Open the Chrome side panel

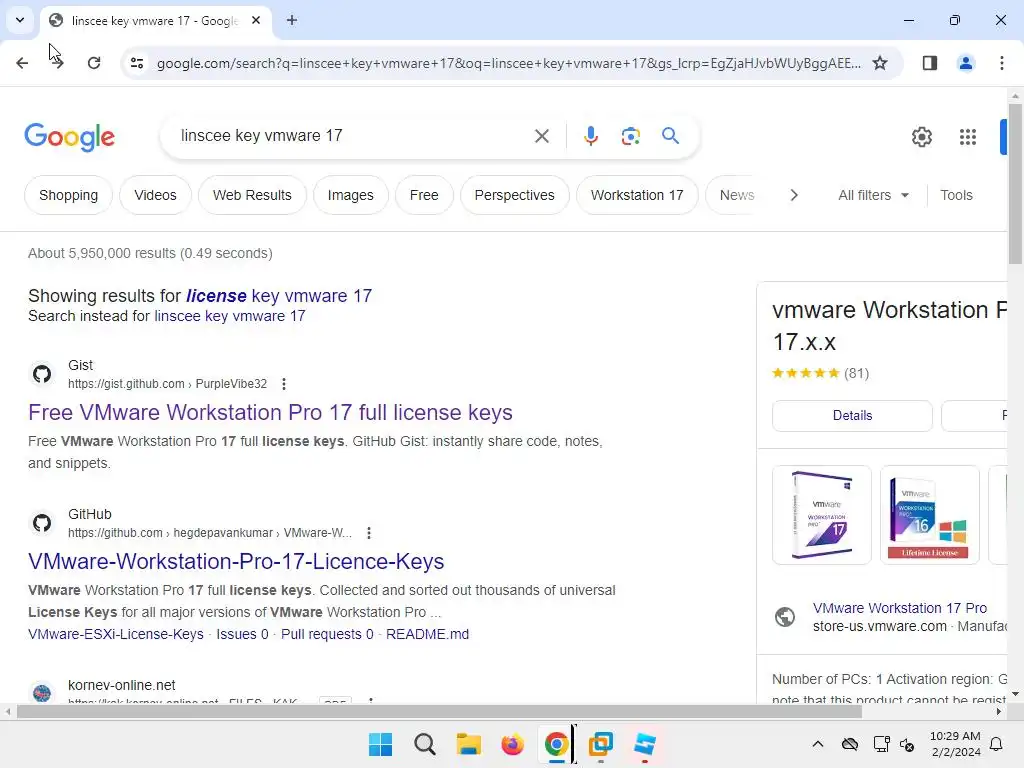pos(929,63)
